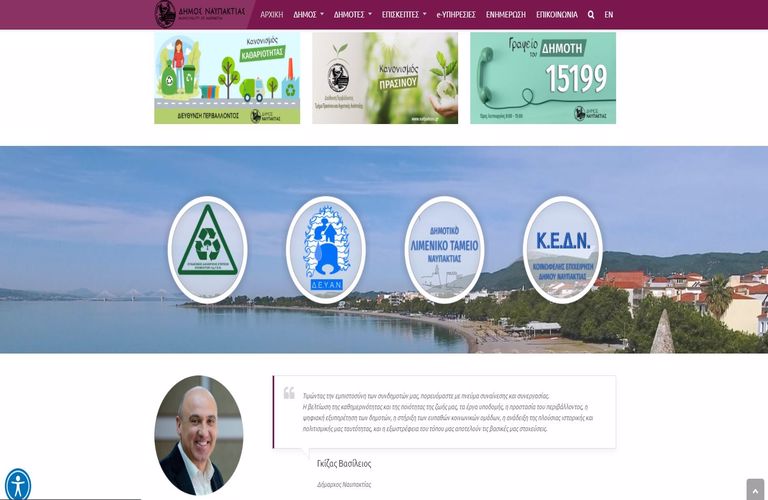Open the ΕΝΗΜΕΡΩΣΗ menu item
This screenshot has height=500, width=768.
pyautogui.click(x=505, y=15)
